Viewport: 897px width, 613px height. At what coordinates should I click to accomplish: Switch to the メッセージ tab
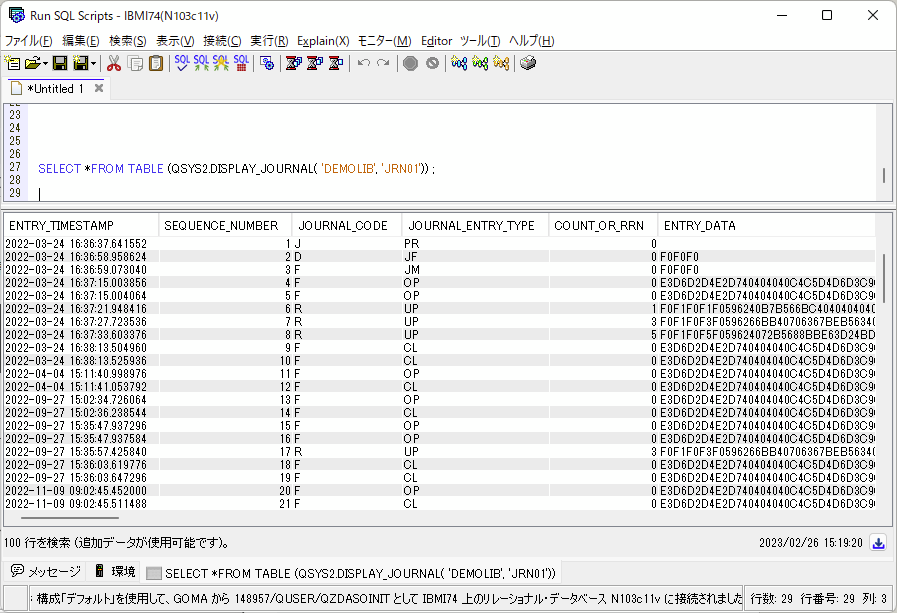pyautogui.click(x=46, y=571)
